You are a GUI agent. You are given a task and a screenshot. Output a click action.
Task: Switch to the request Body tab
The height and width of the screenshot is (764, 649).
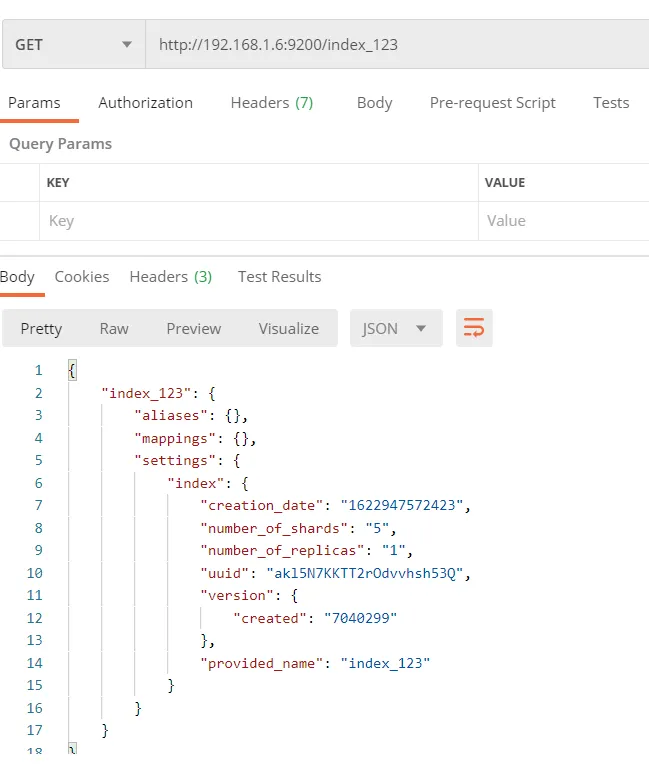click(x=374, y=102)
